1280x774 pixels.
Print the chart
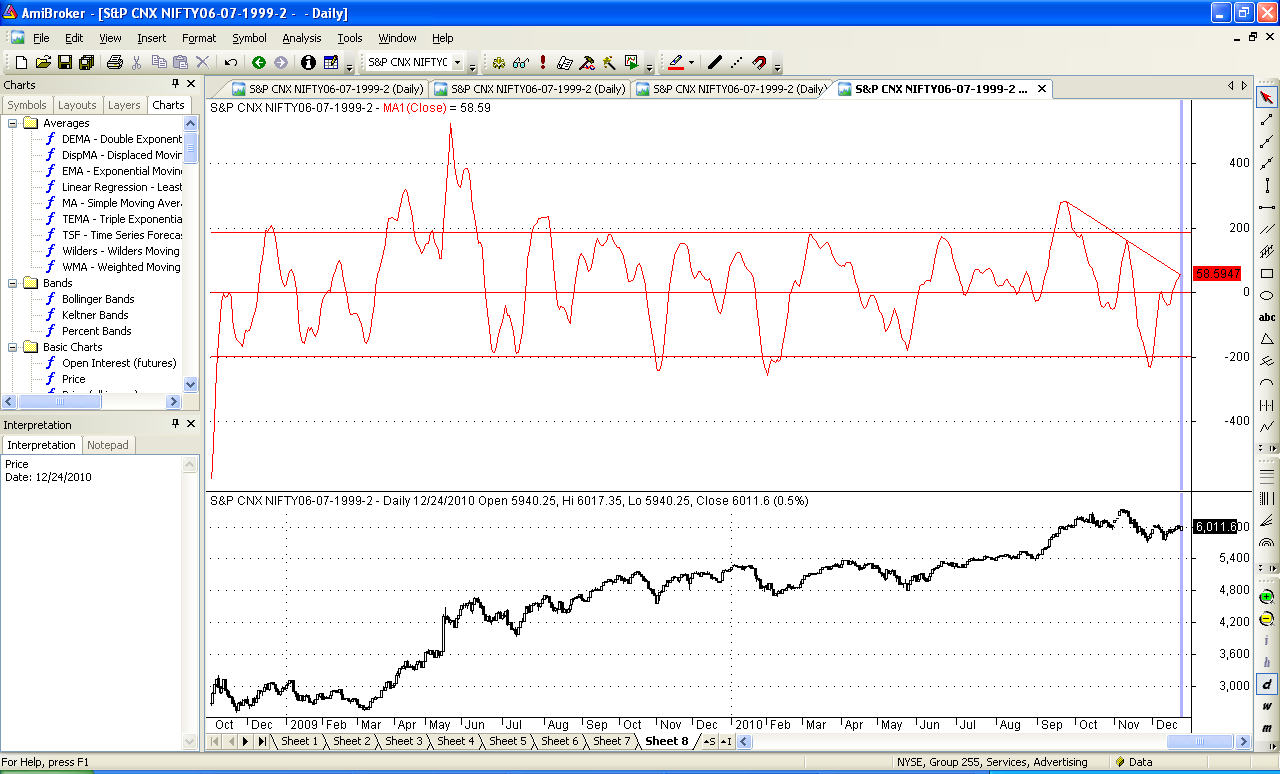pyautogui.click(x=114, y=62)
